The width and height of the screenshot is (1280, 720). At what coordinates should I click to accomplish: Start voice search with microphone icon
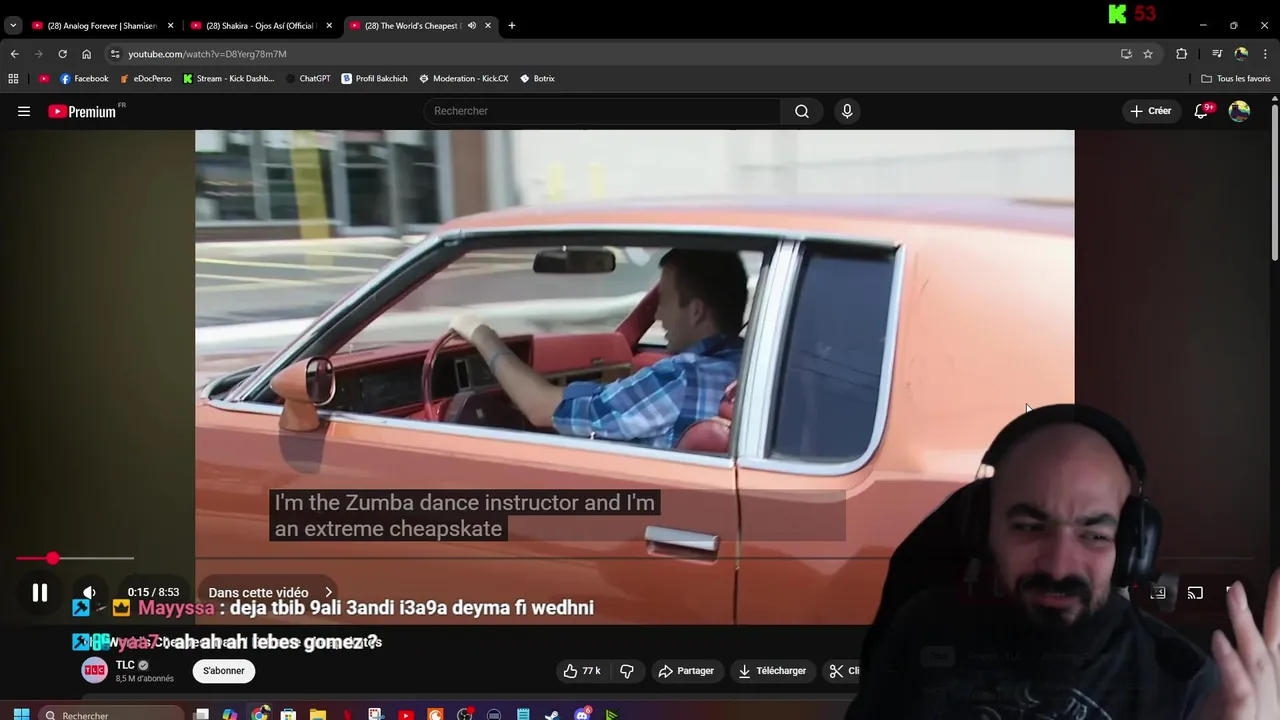pos(847,111)
